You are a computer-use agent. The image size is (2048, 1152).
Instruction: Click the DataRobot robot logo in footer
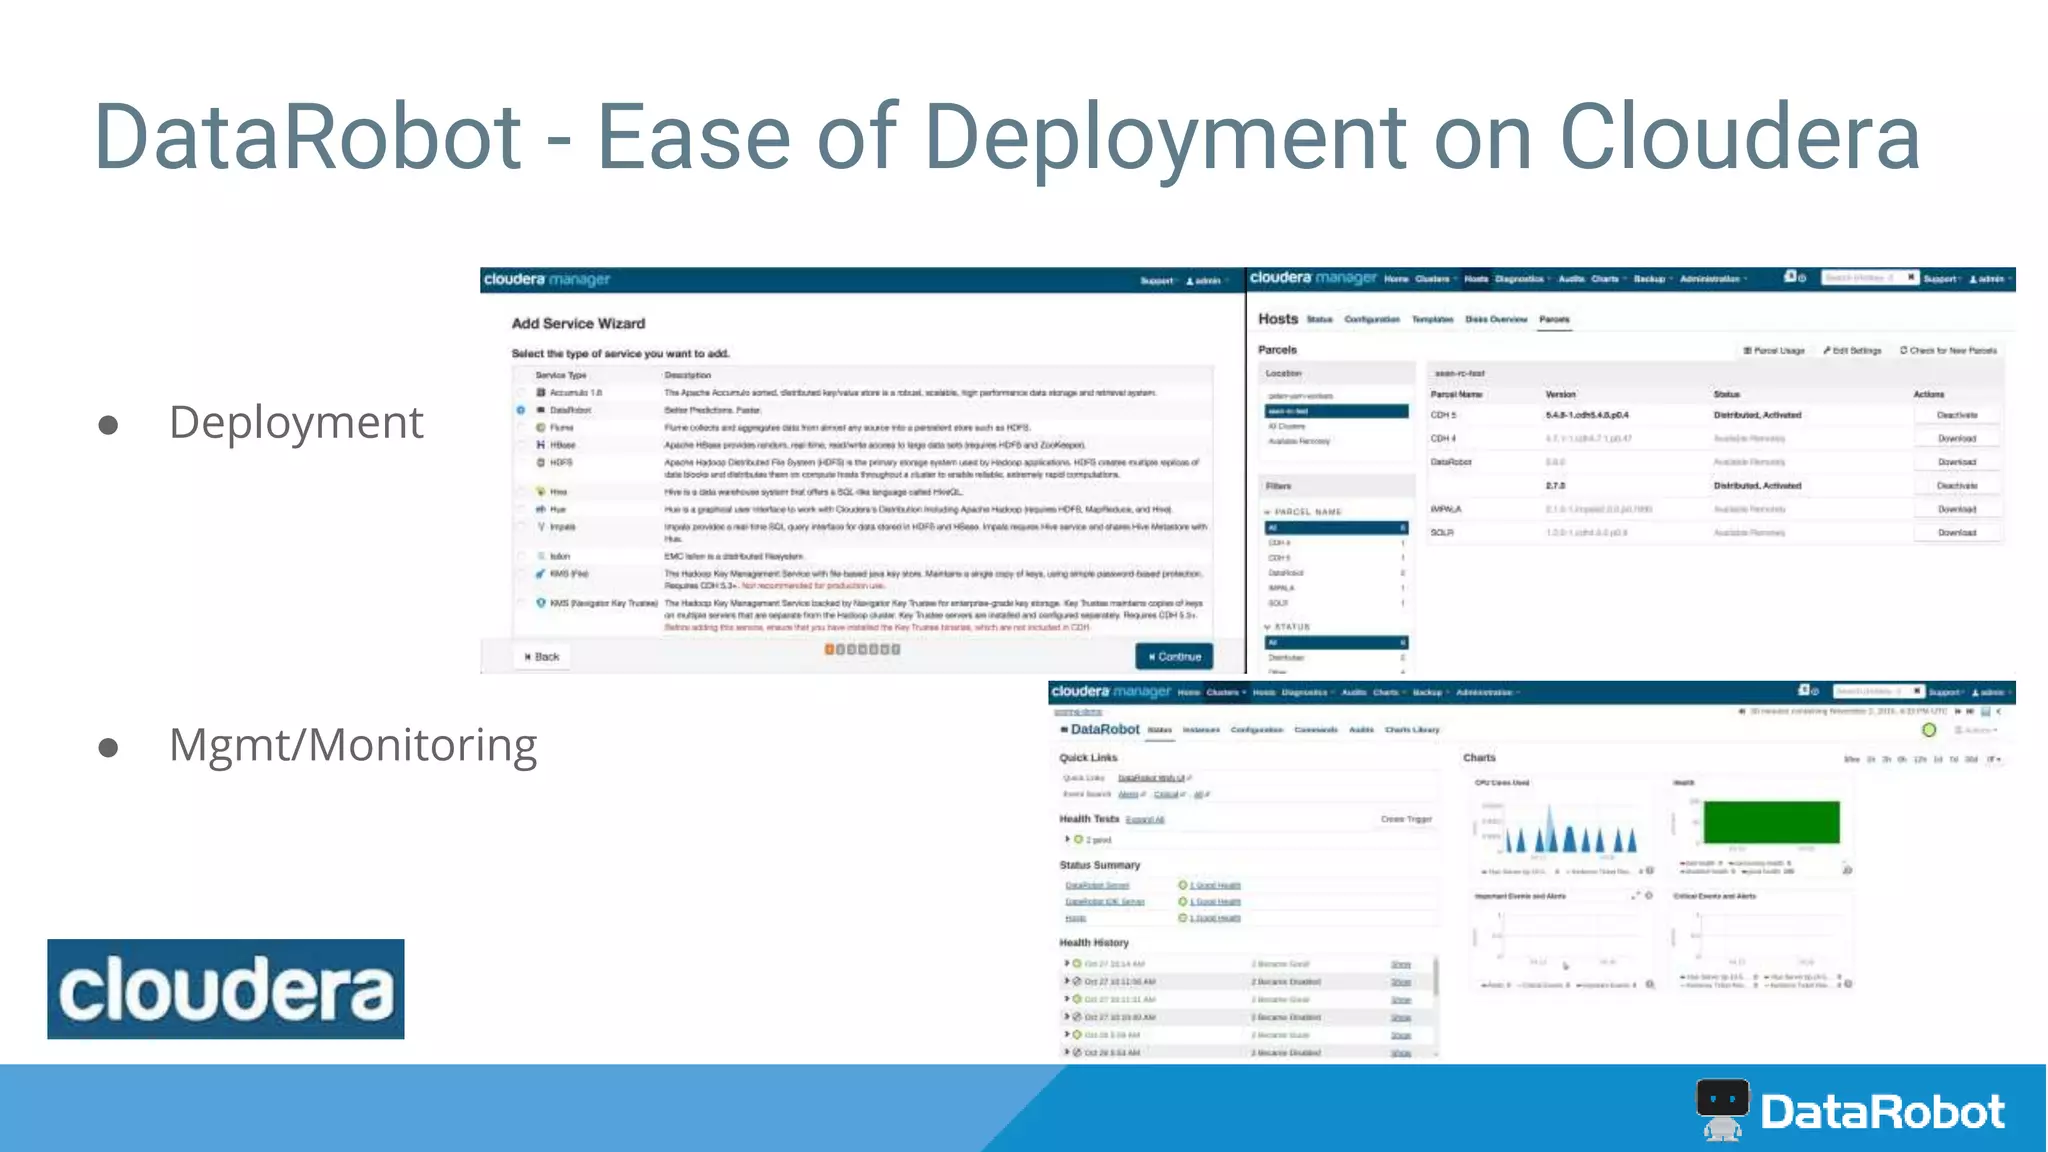click(1723, 1109)
